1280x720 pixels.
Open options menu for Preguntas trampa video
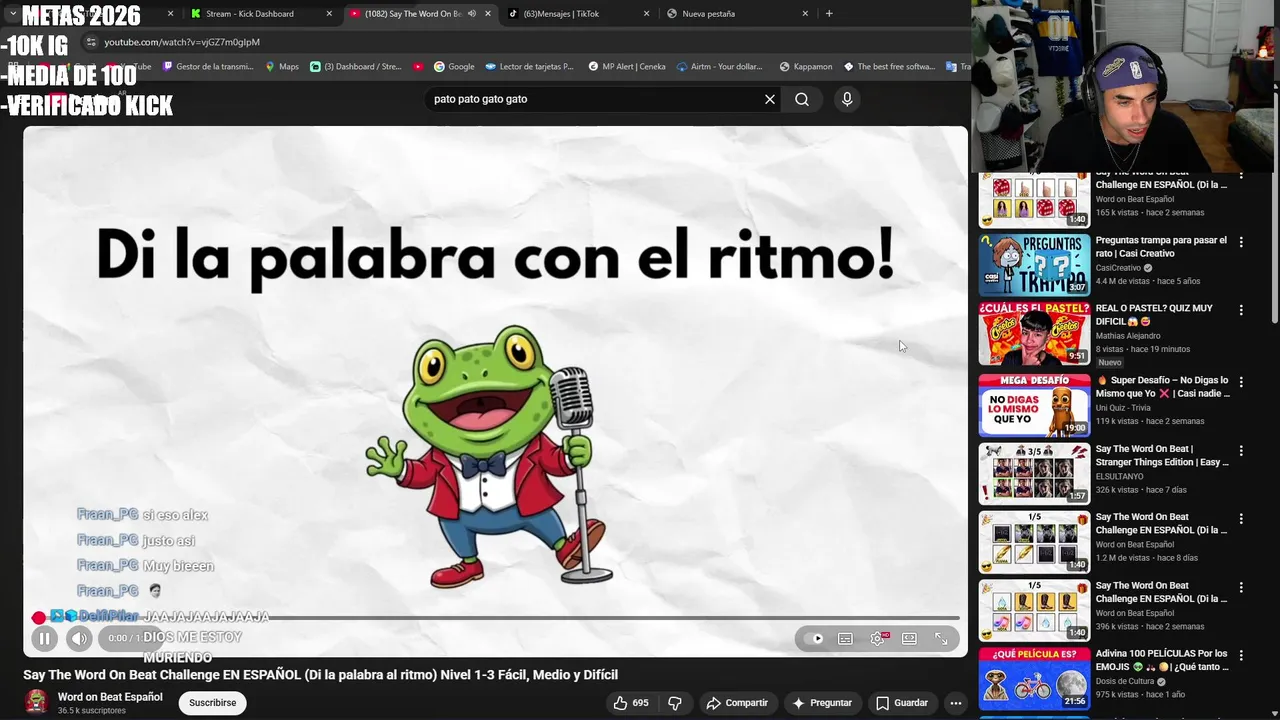click(1241, 242)
